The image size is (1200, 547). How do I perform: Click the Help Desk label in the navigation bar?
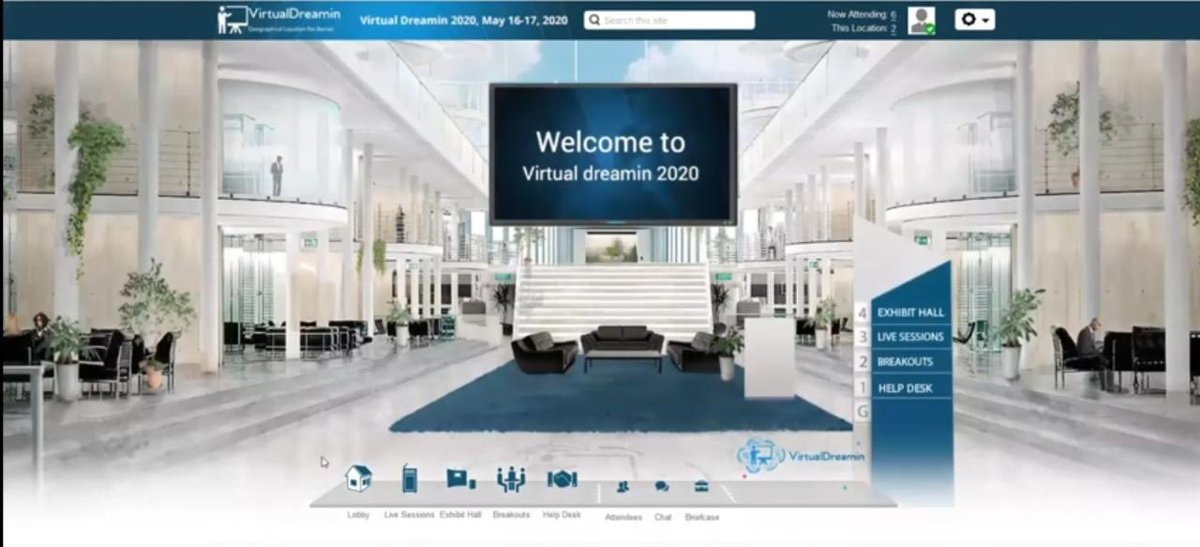point(562,514)
